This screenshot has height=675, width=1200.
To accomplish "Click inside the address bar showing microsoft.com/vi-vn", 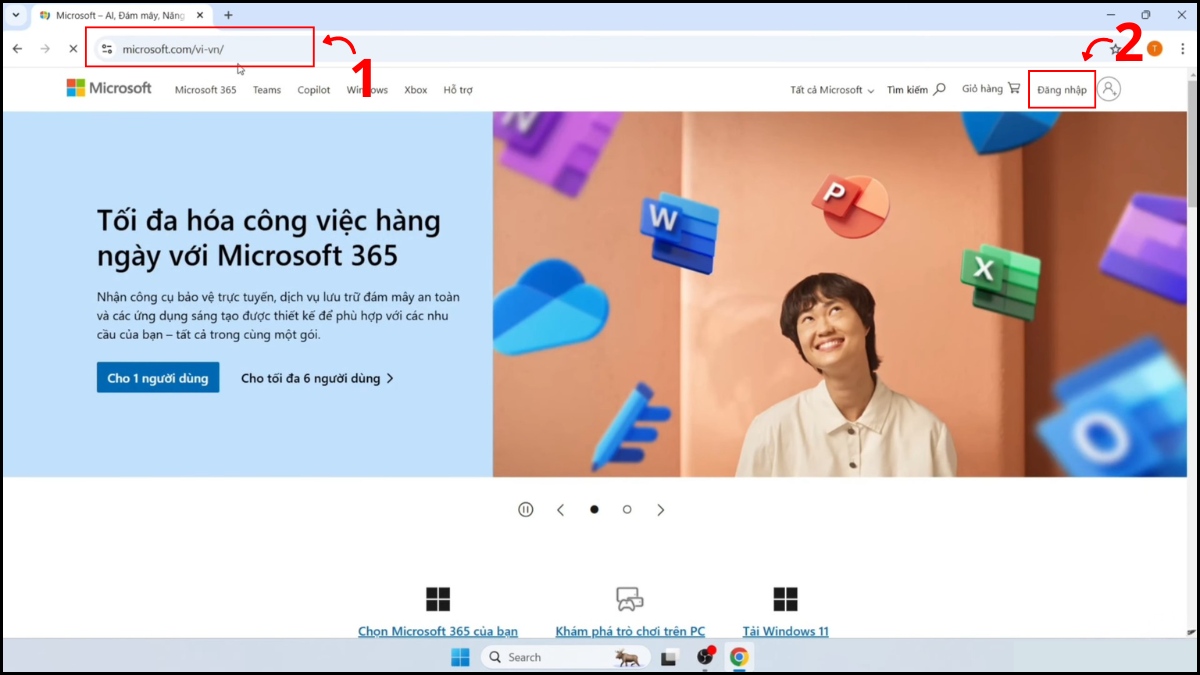I will 200,47.
